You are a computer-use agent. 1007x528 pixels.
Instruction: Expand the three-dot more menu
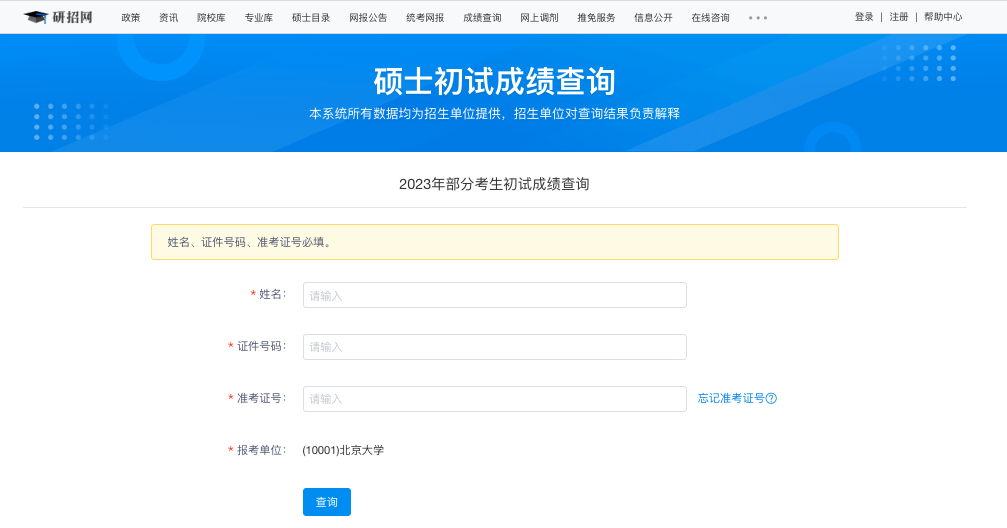pyautogui.click(x=758, y=18)
